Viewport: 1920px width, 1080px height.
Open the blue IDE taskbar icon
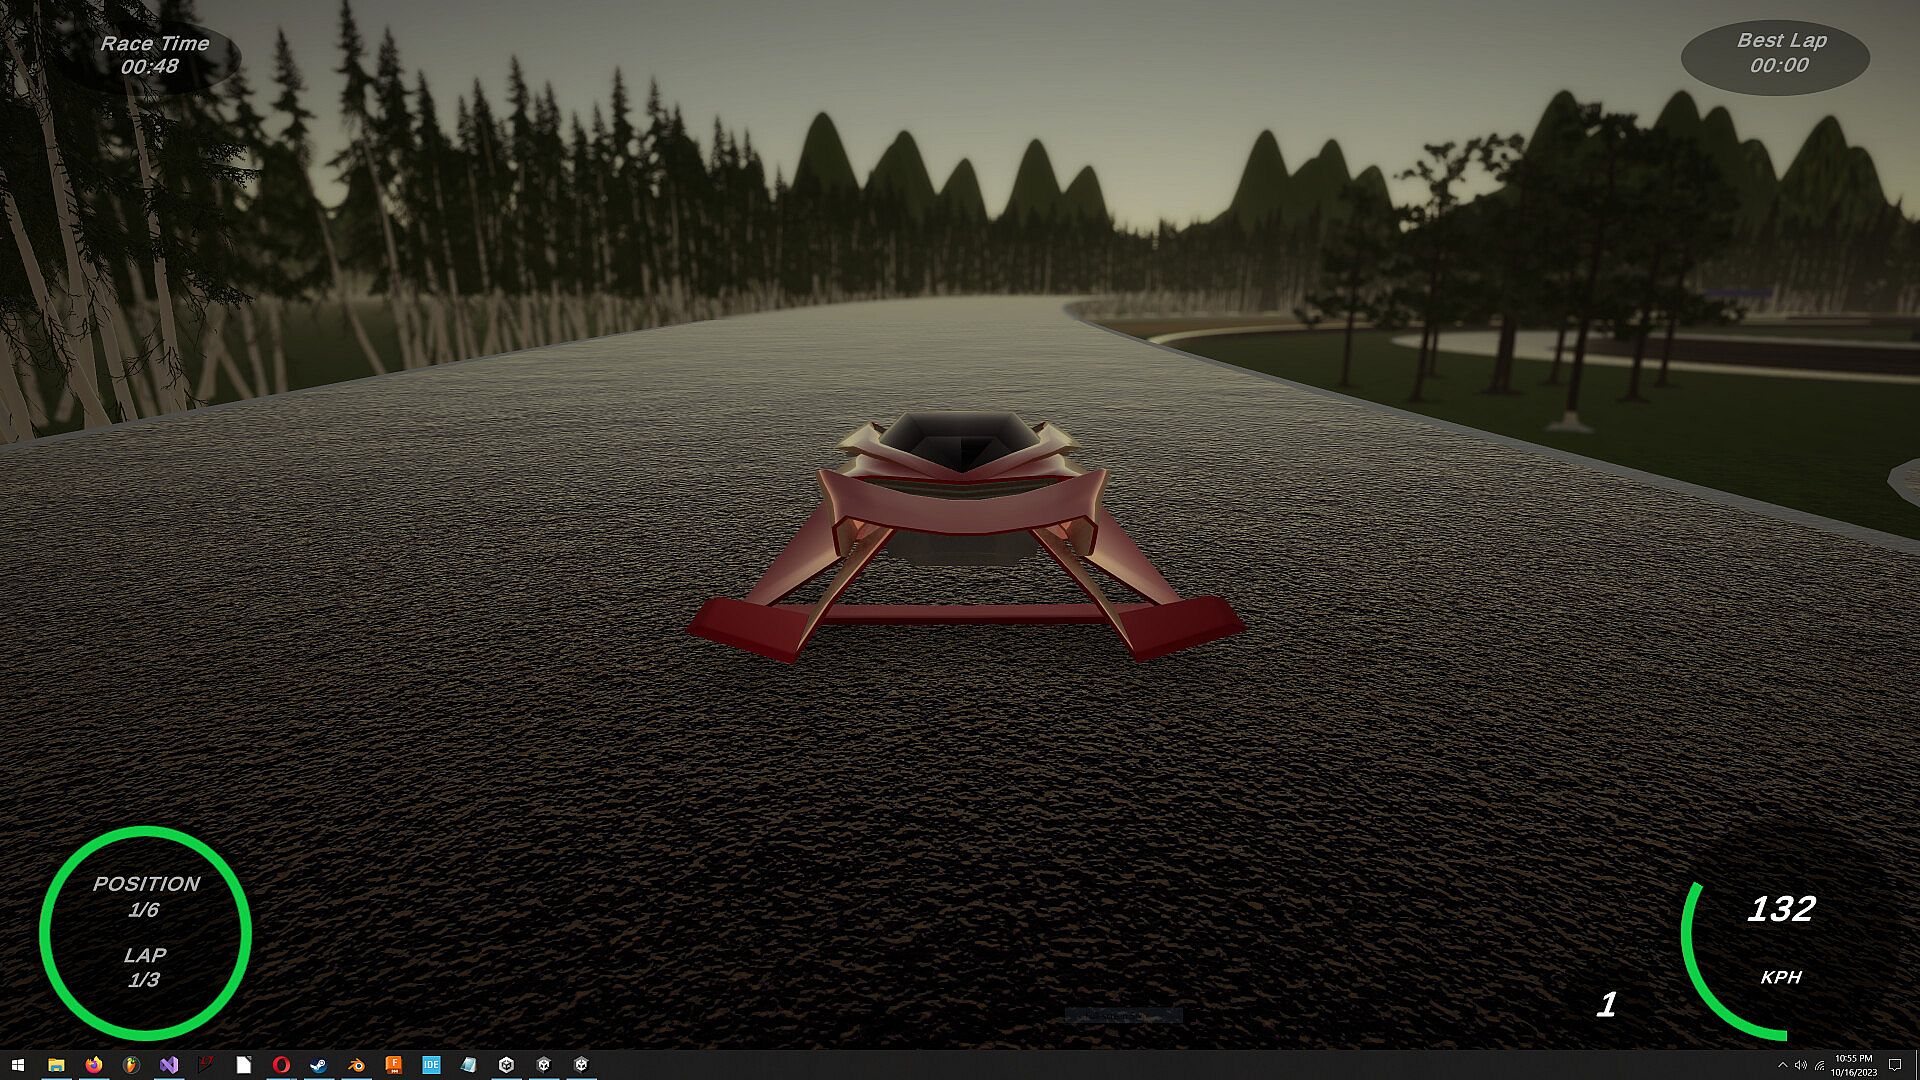tap(431, 1065)
